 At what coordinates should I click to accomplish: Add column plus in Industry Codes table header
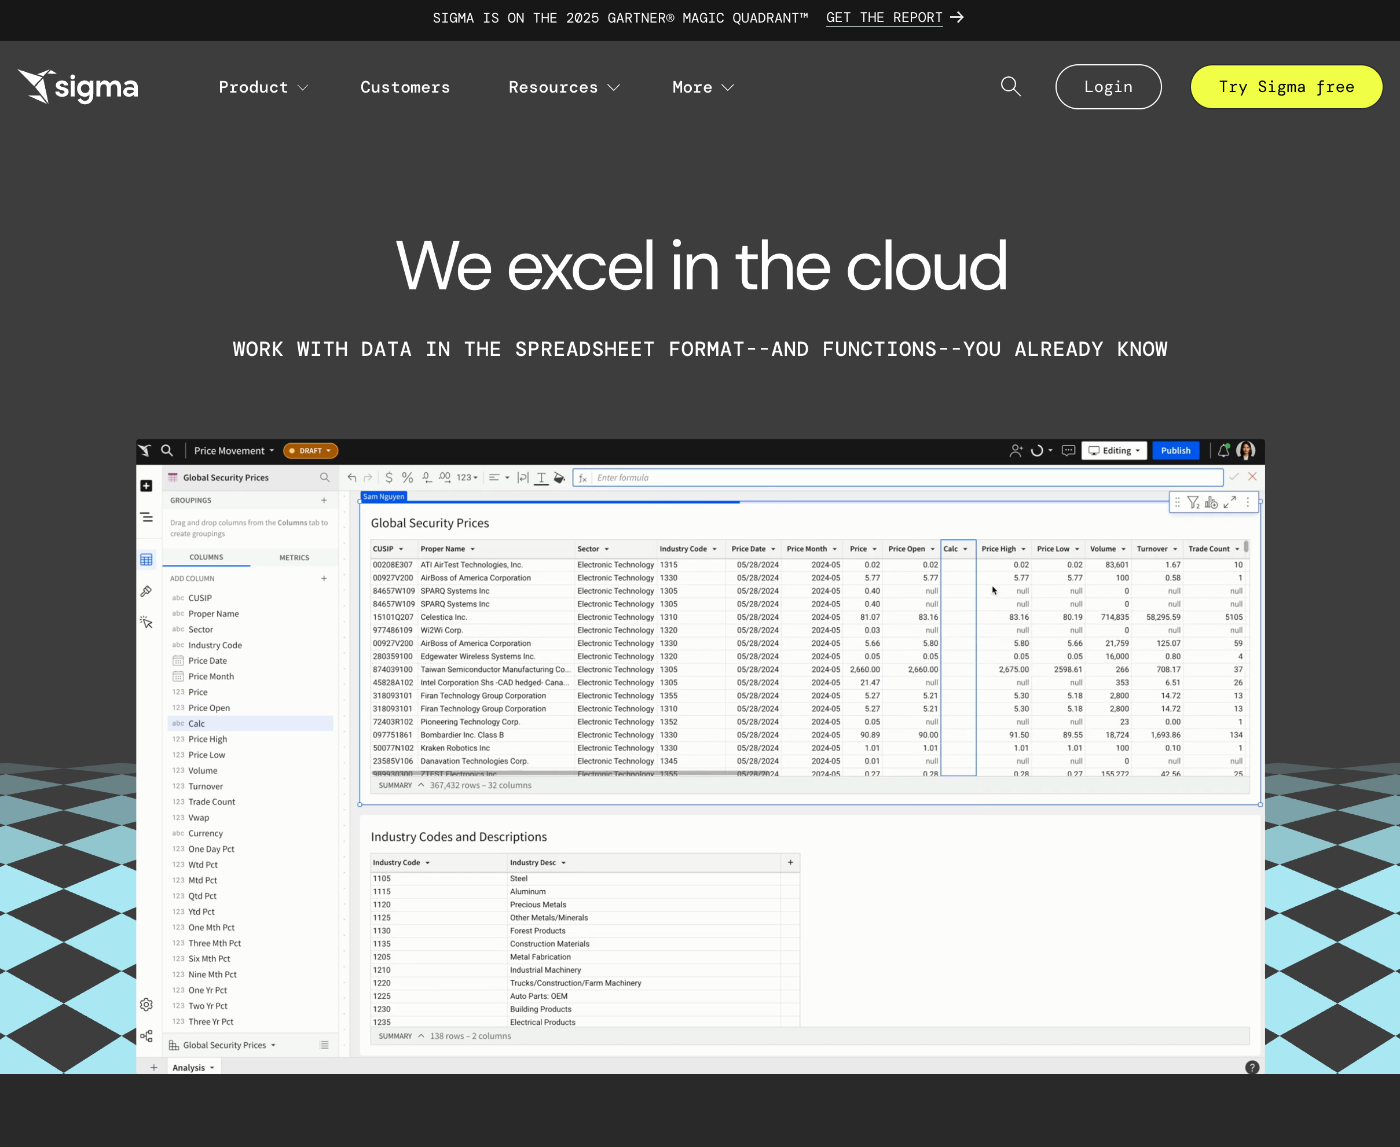click(790, 862)
